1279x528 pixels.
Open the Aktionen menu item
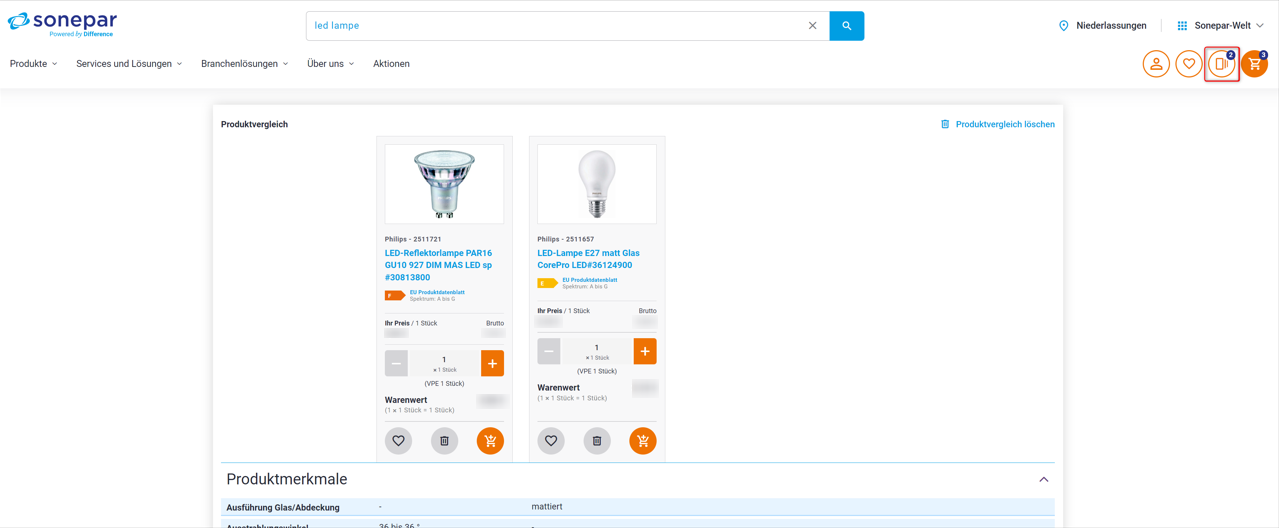tap(391, 64)
